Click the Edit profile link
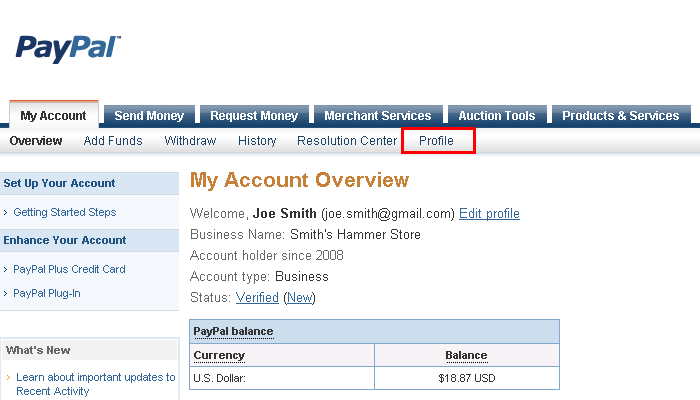 489,213
